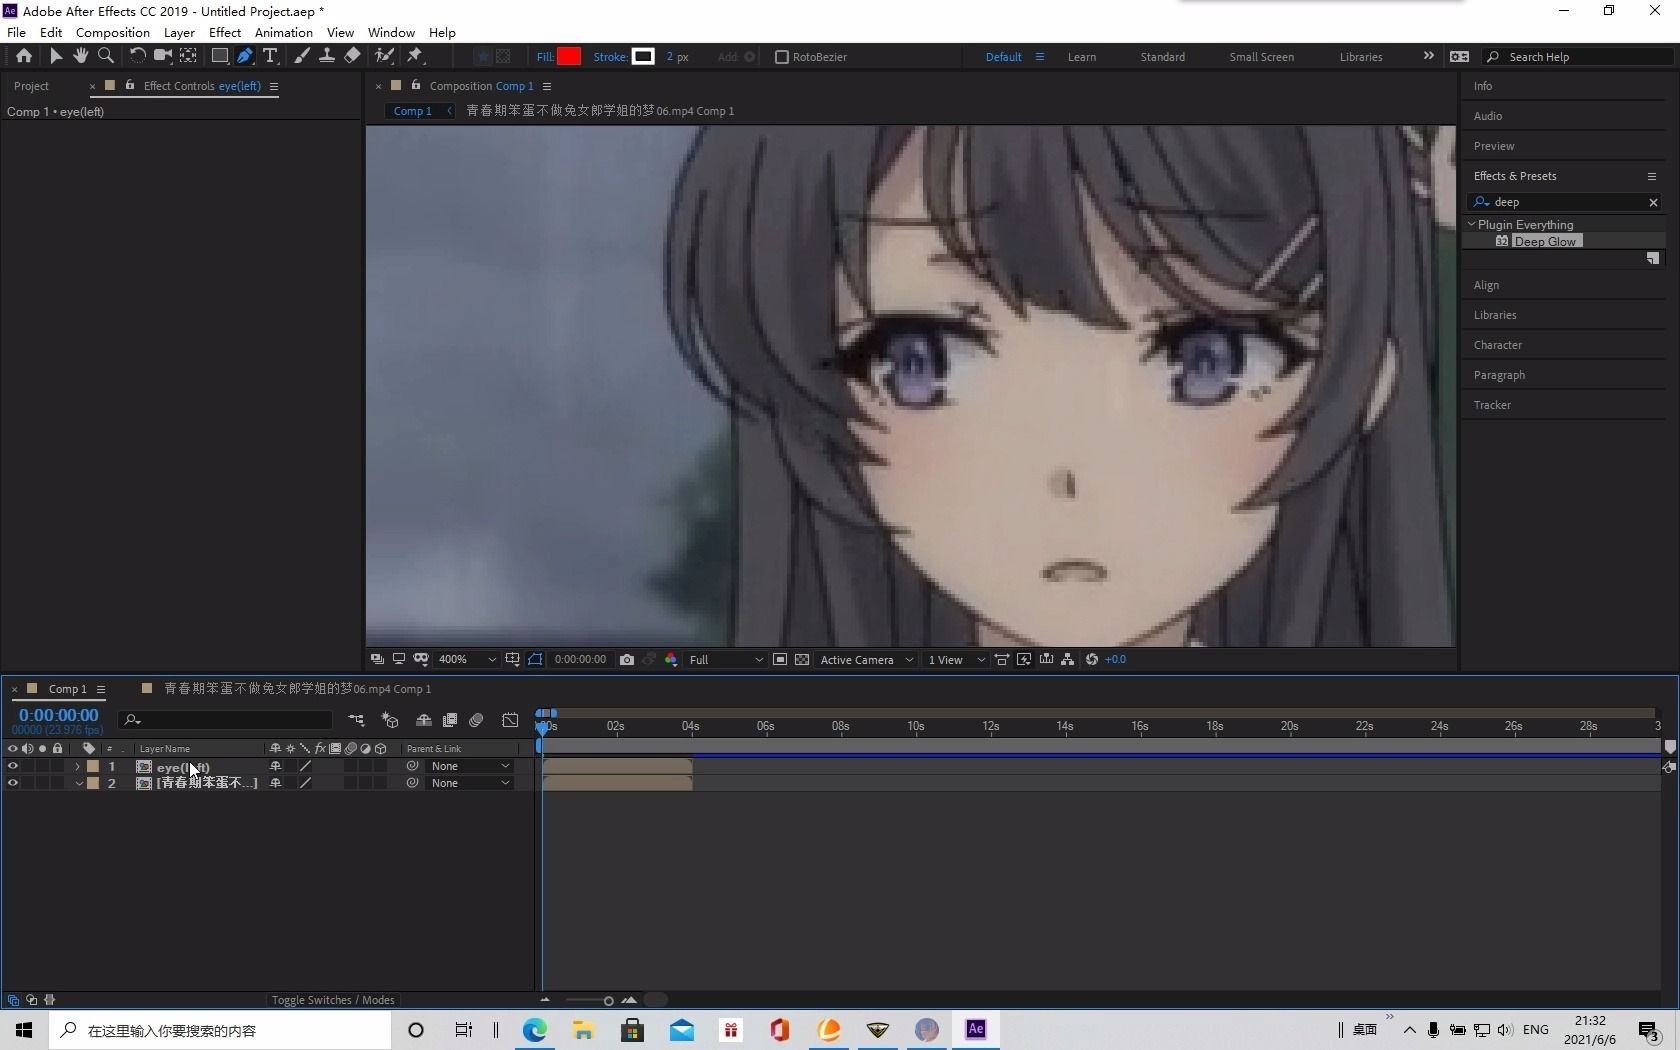Select the Pan Behind anchor point tool
The height and width of the screenshot is (1050, 1680).
coord(188,56)
